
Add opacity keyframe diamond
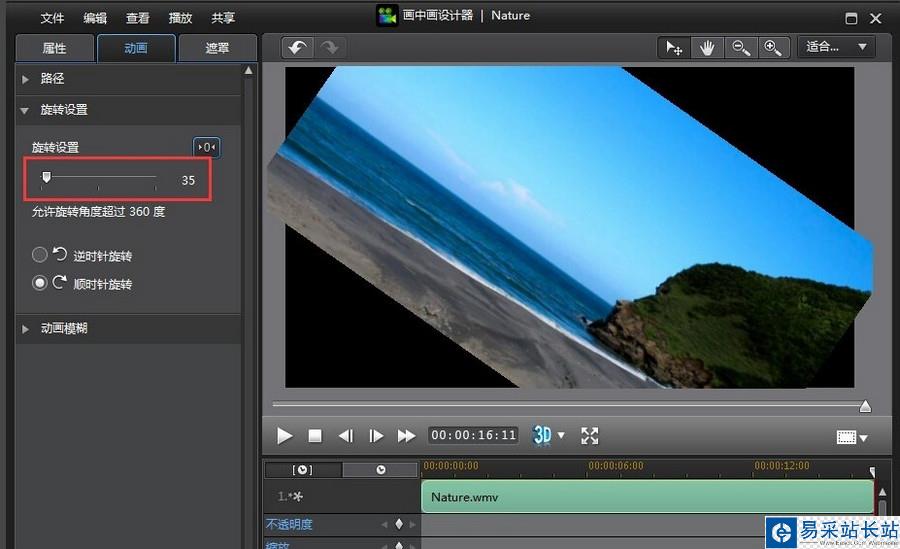click(399, 524)
